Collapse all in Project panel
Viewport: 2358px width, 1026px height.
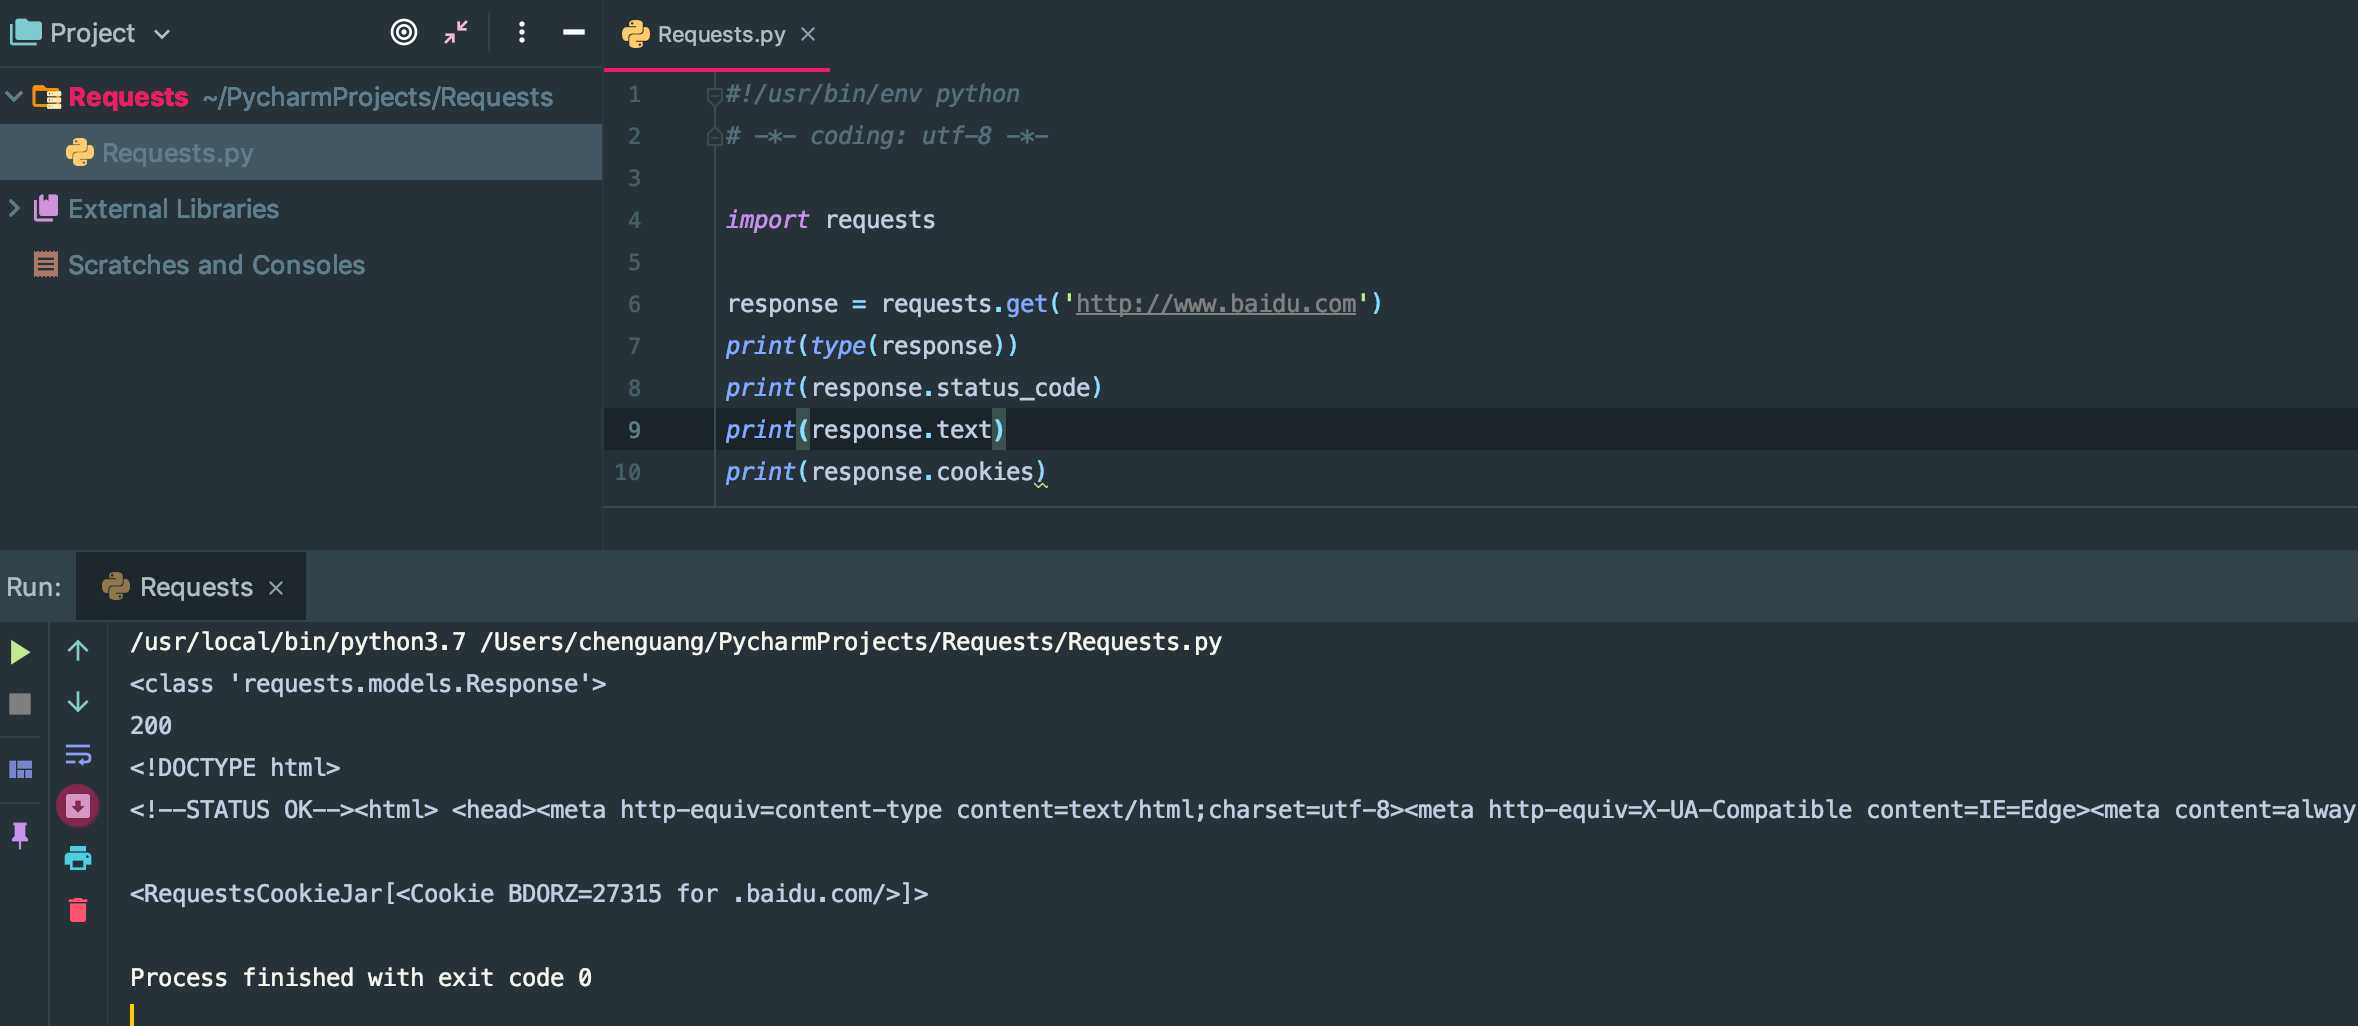(456, 33)
